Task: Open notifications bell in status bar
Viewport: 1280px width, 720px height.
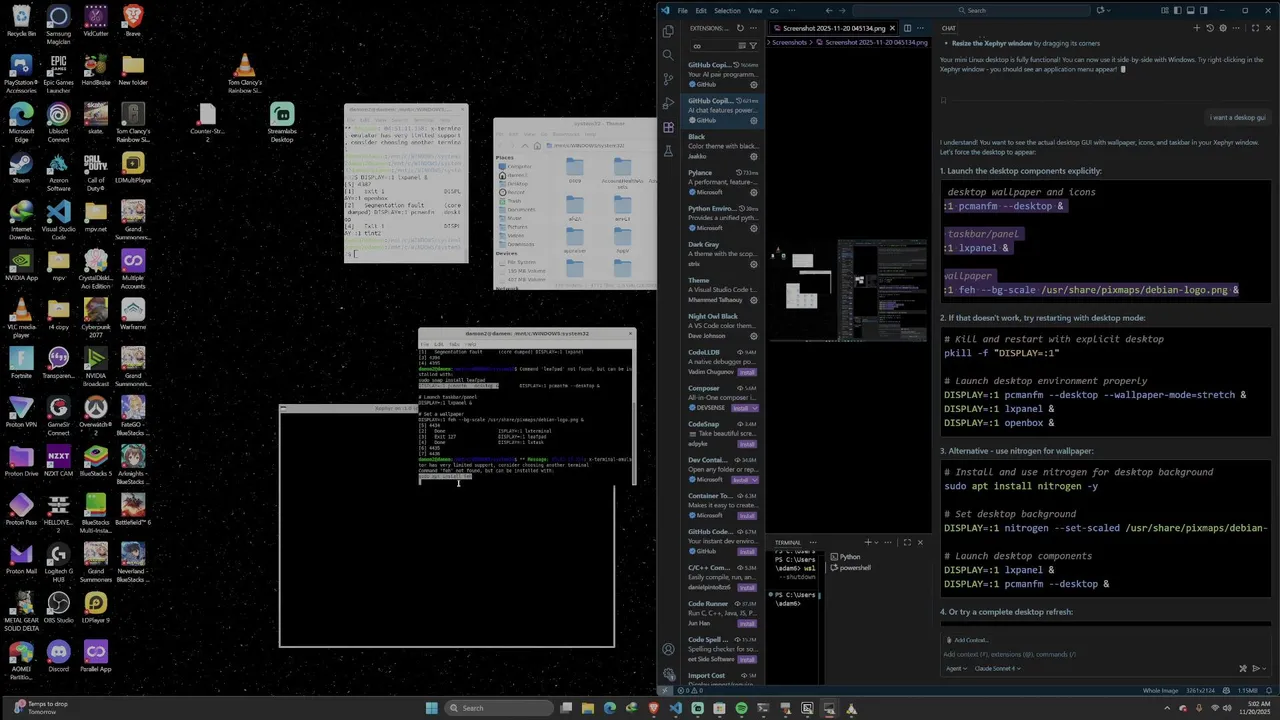Action: click(1269, 690)
